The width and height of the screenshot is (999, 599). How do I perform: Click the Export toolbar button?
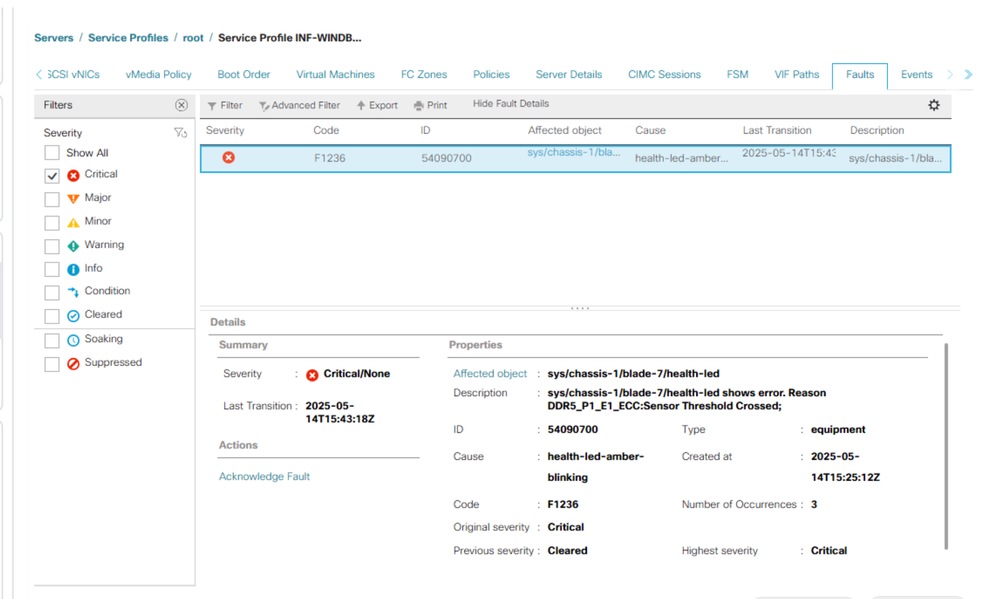pyautogui.click(x=377, y=105)
